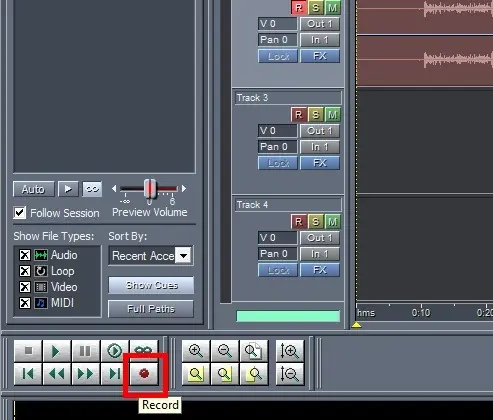Zoom in vertically on tracks

pyautogui.click(x=290, y=351)
